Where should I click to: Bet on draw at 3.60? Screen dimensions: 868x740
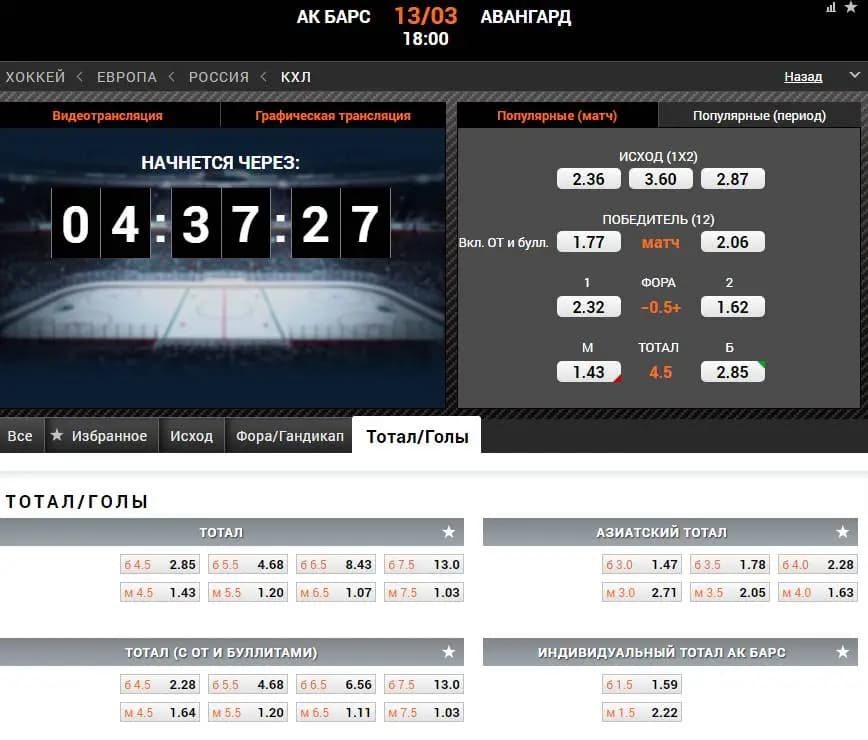click(660, 179)
